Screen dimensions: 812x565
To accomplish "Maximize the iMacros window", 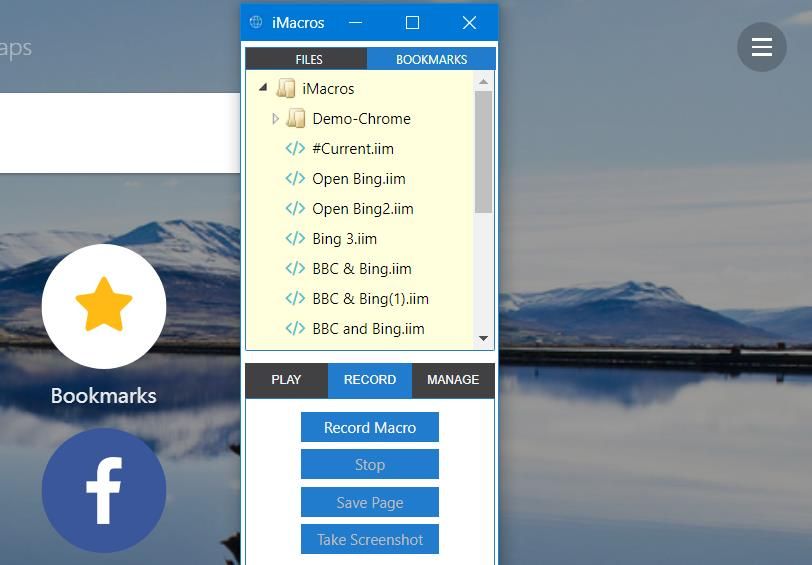I will 412,23.
